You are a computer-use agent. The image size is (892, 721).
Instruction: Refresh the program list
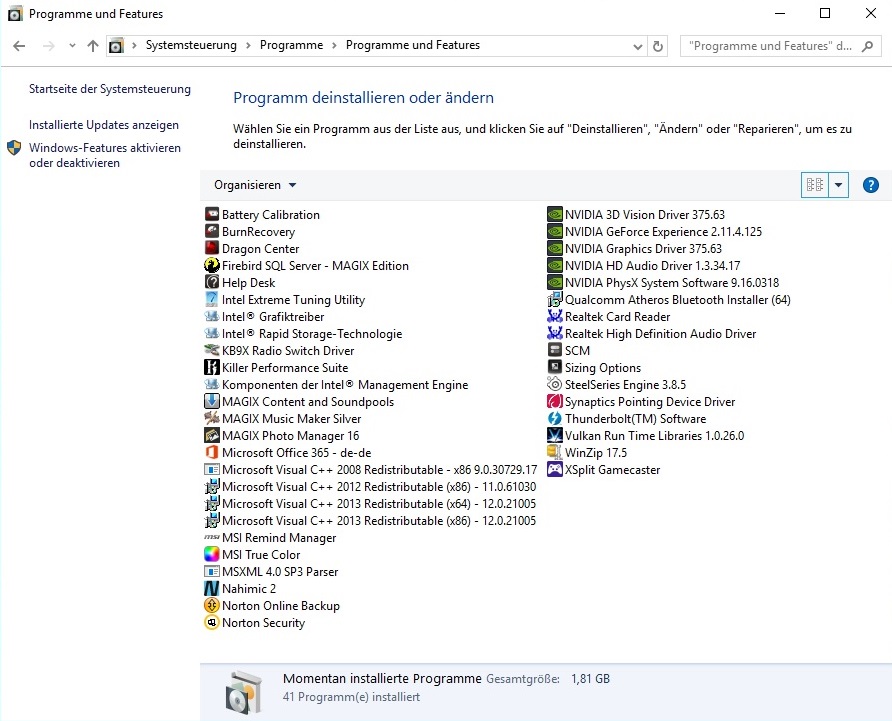[658, 46]
